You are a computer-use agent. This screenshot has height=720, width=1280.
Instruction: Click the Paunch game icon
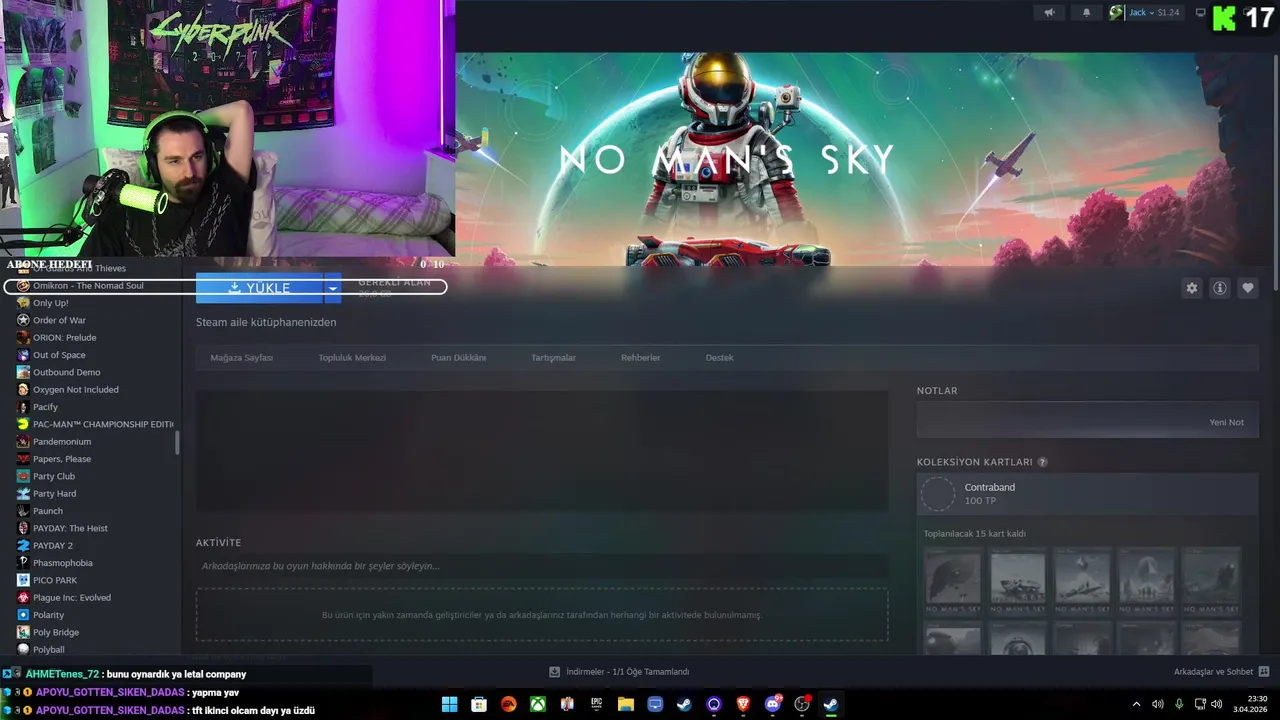(x=23, y=511)
